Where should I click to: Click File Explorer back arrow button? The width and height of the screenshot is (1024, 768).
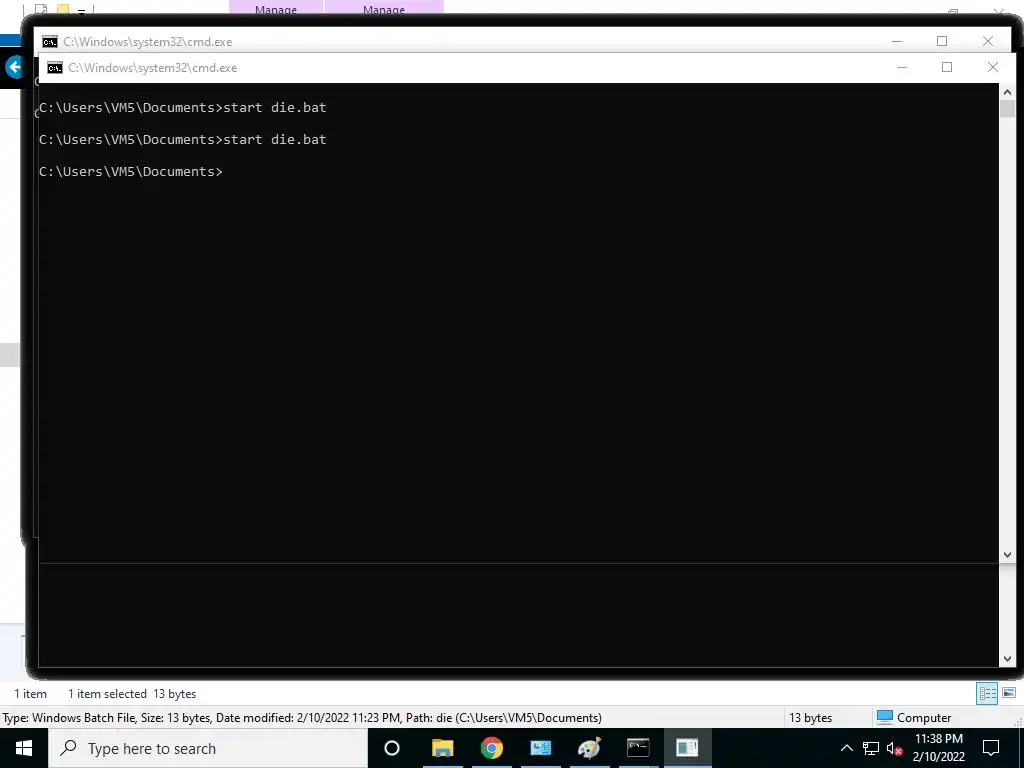coord(13,67)
